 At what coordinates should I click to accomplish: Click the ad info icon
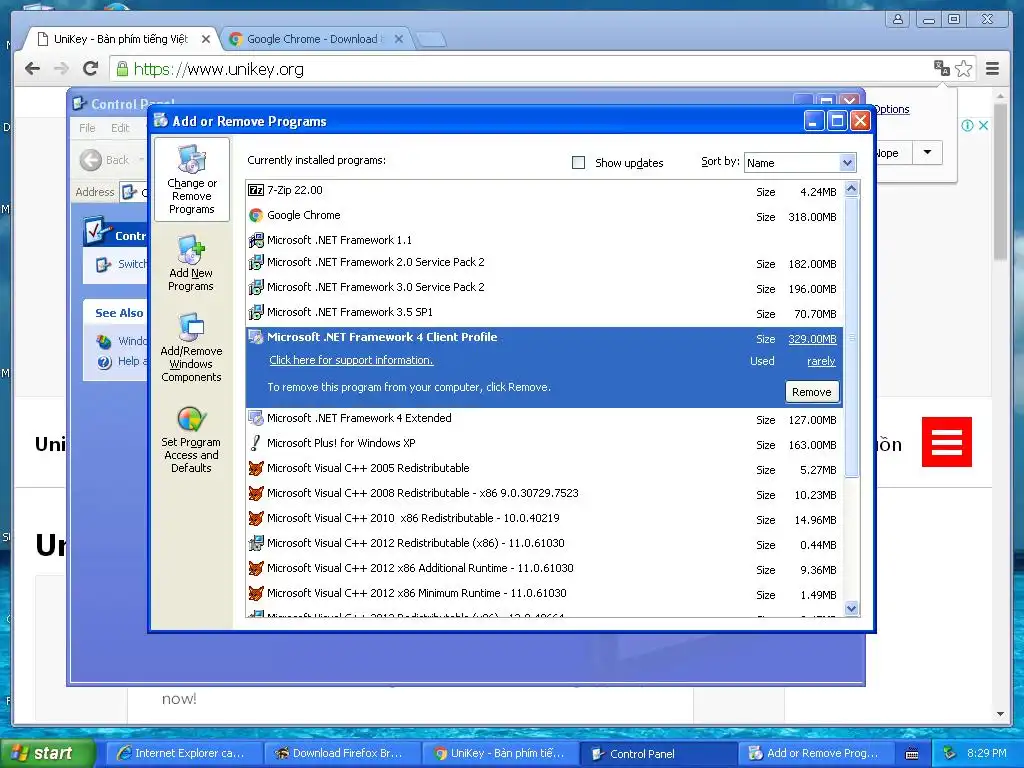pyautogui.click(x=967, y=125)
